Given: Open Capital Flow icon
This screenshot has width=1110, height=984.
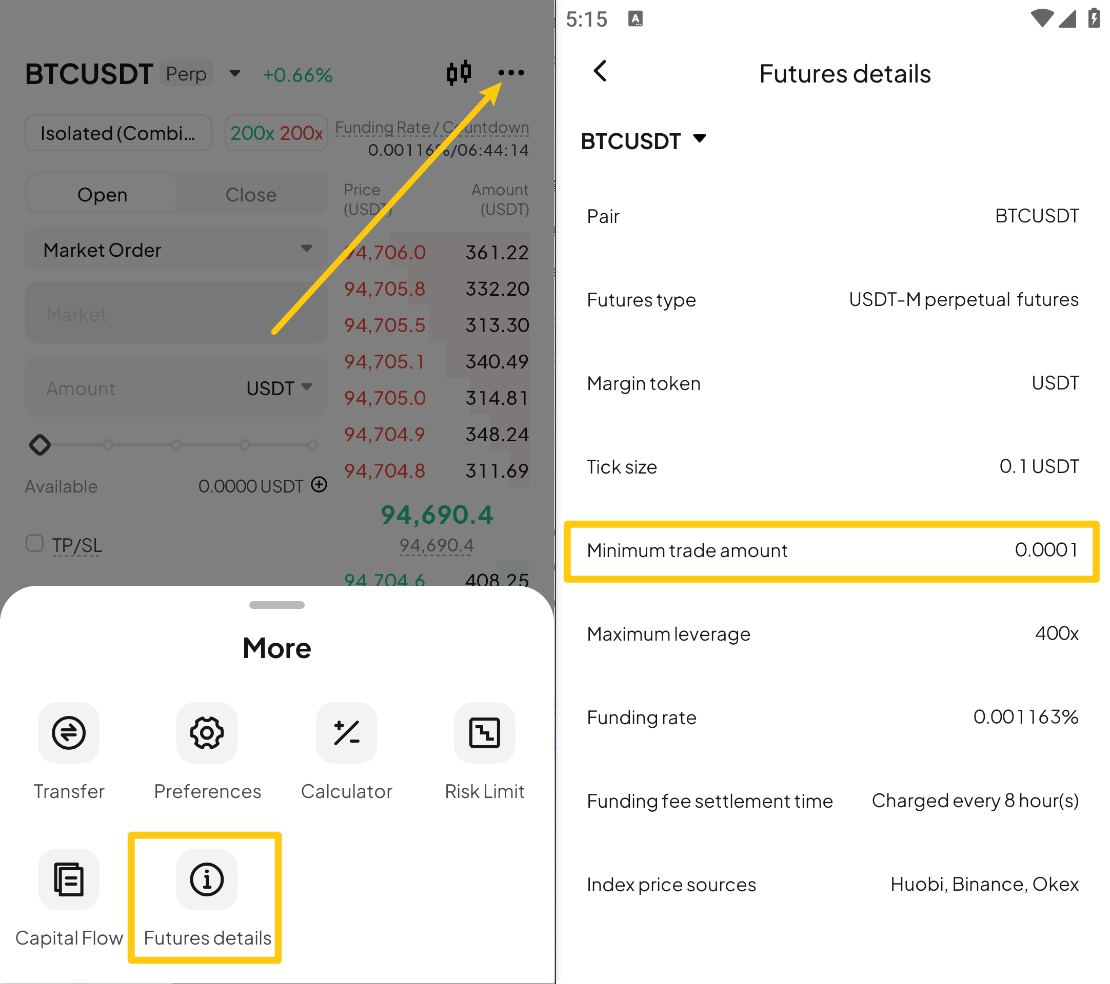Looking at the screenshot, I should (x=69, y=879).
